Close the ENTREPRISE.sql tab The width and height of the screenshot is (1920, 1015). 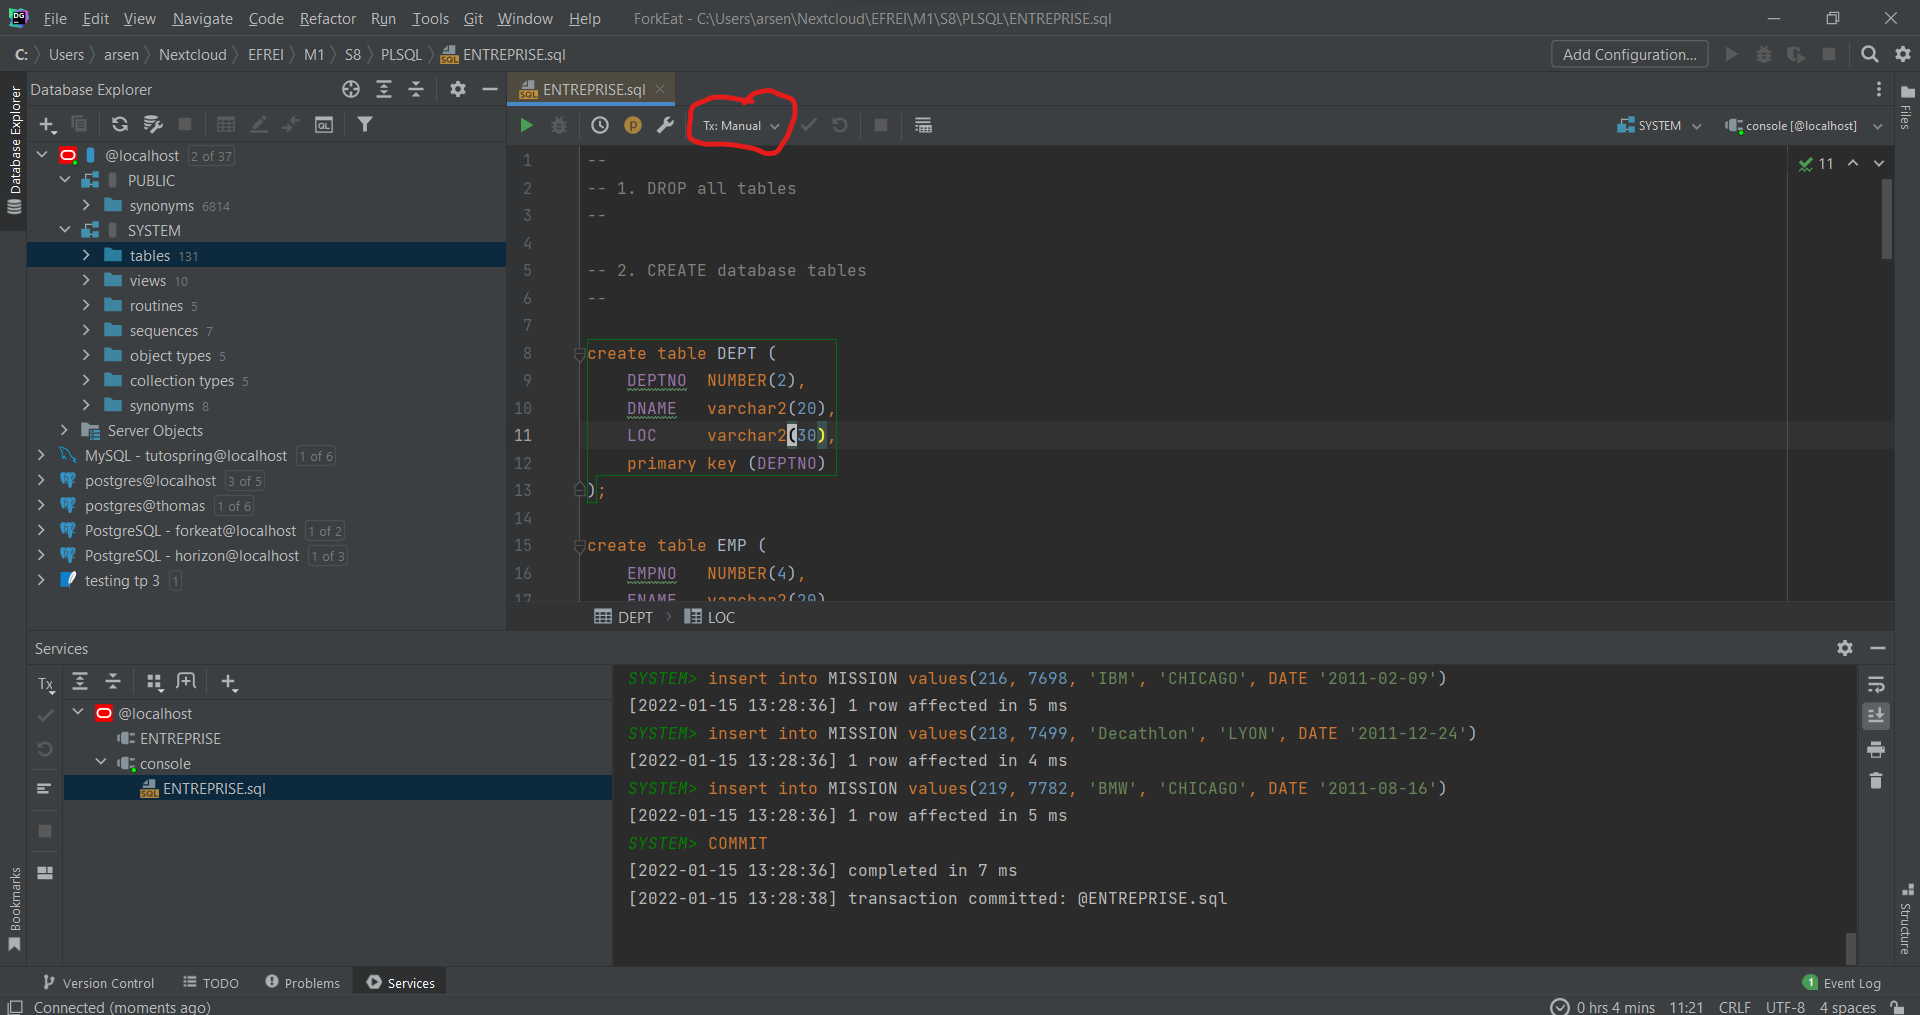pyautogui.click(x=660, y=89)
